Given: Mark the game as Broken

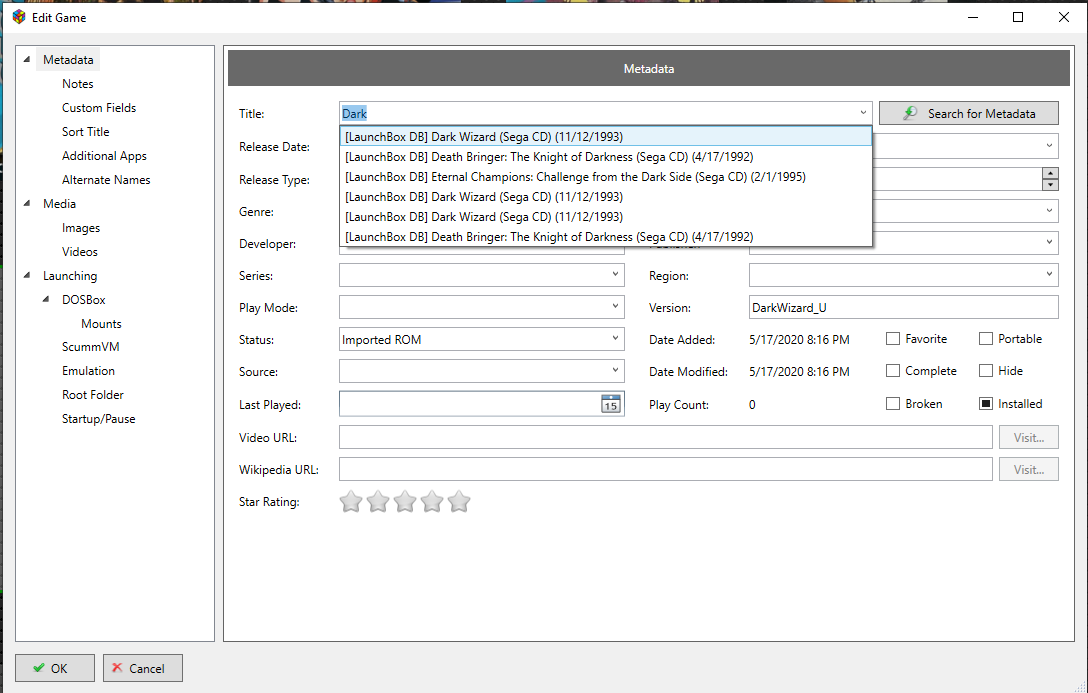Looking at the screenshot, I should tap(893, 403).
